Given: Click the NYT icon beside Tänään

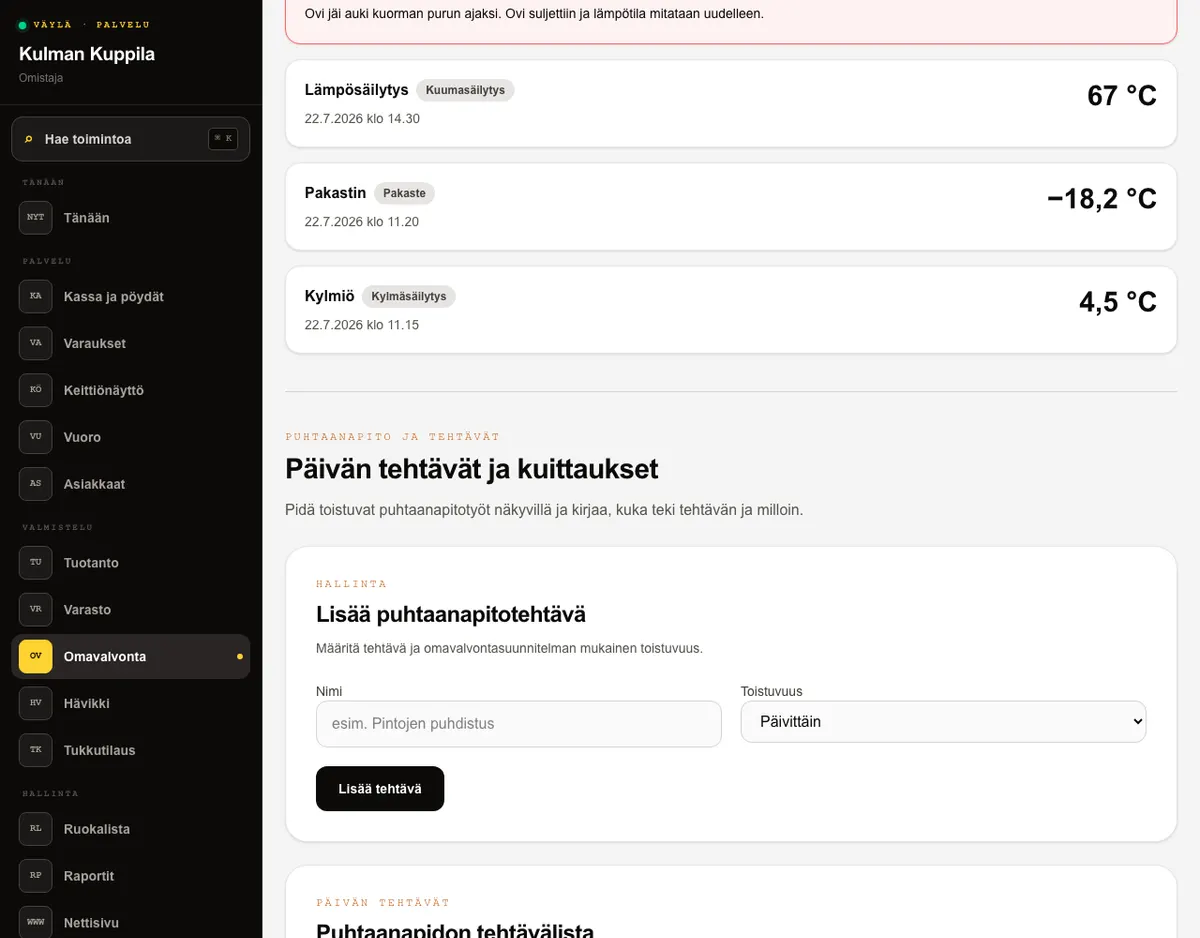Looking at the screenshot, I should click(36, 217).
